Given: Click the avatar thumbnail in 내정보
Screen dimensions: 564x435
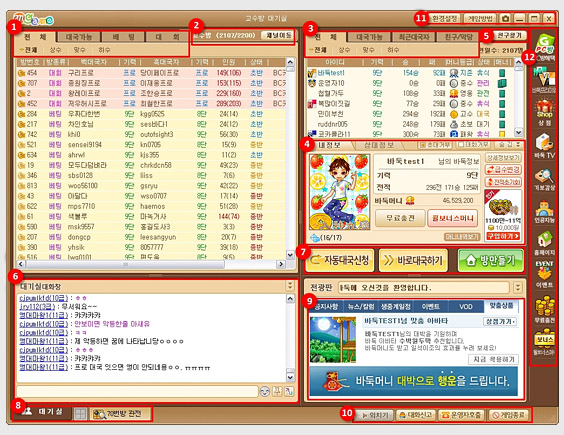Looking at the screenshot, I should pos(340,192).
